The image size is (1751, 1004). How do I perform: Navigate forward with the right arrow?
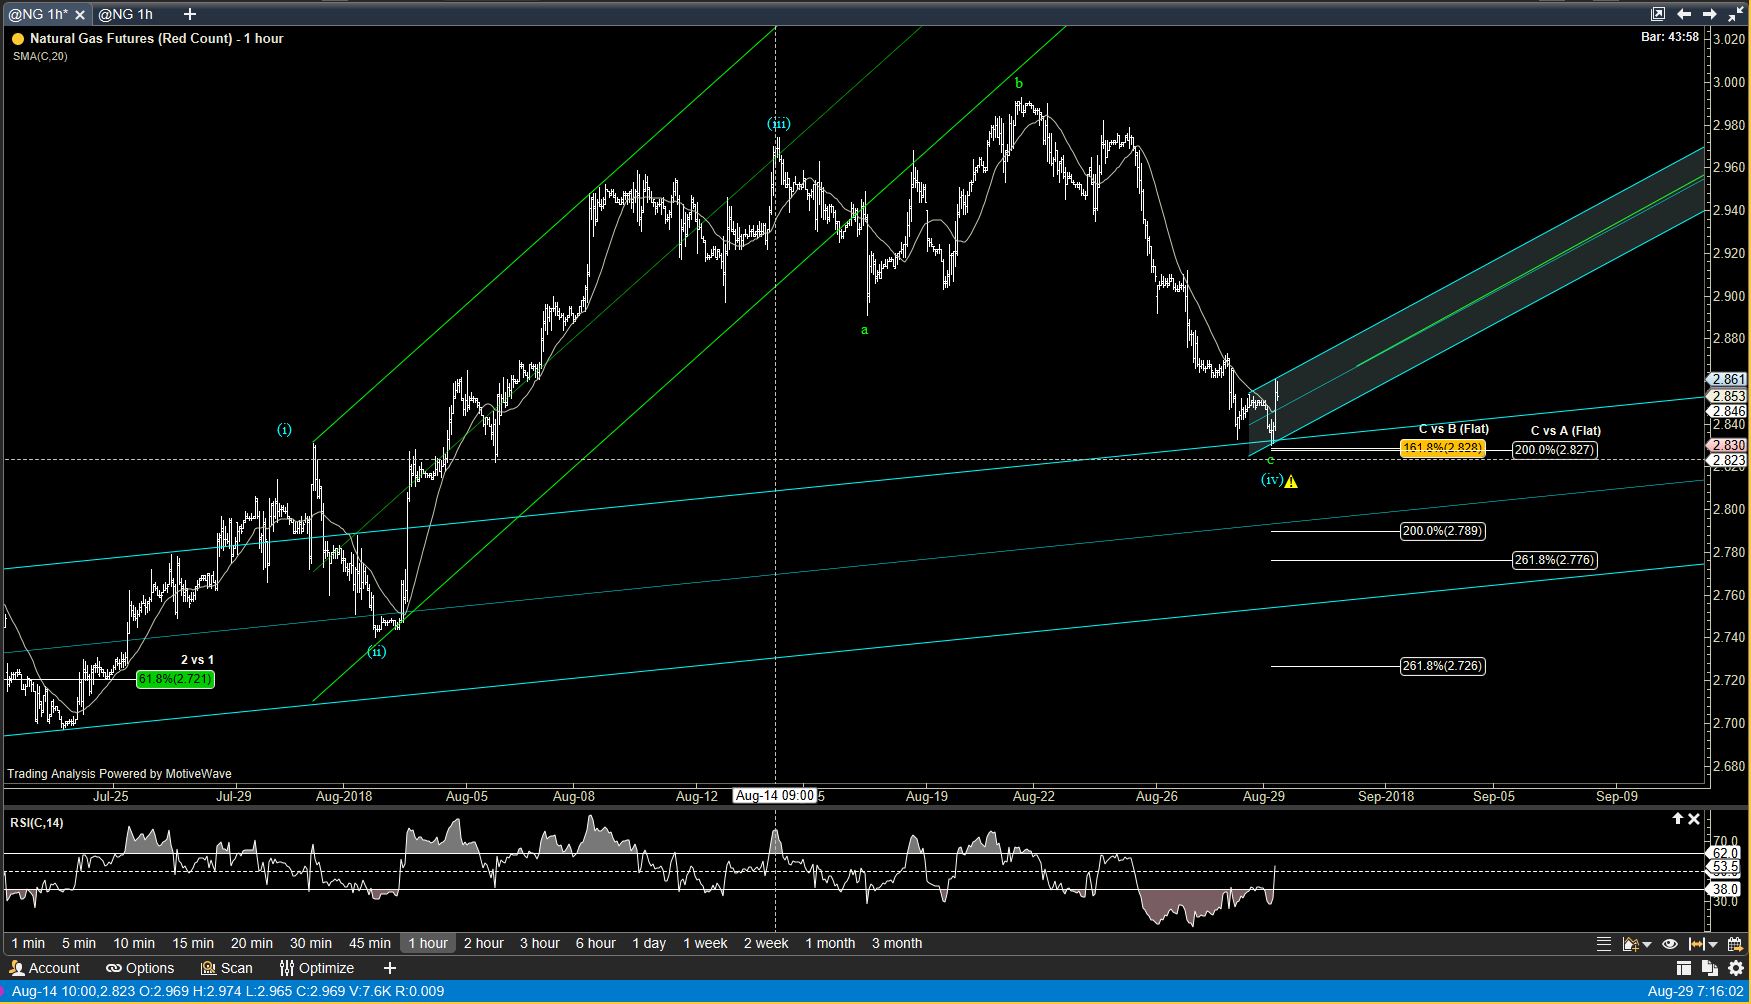tap(1710, 14)
